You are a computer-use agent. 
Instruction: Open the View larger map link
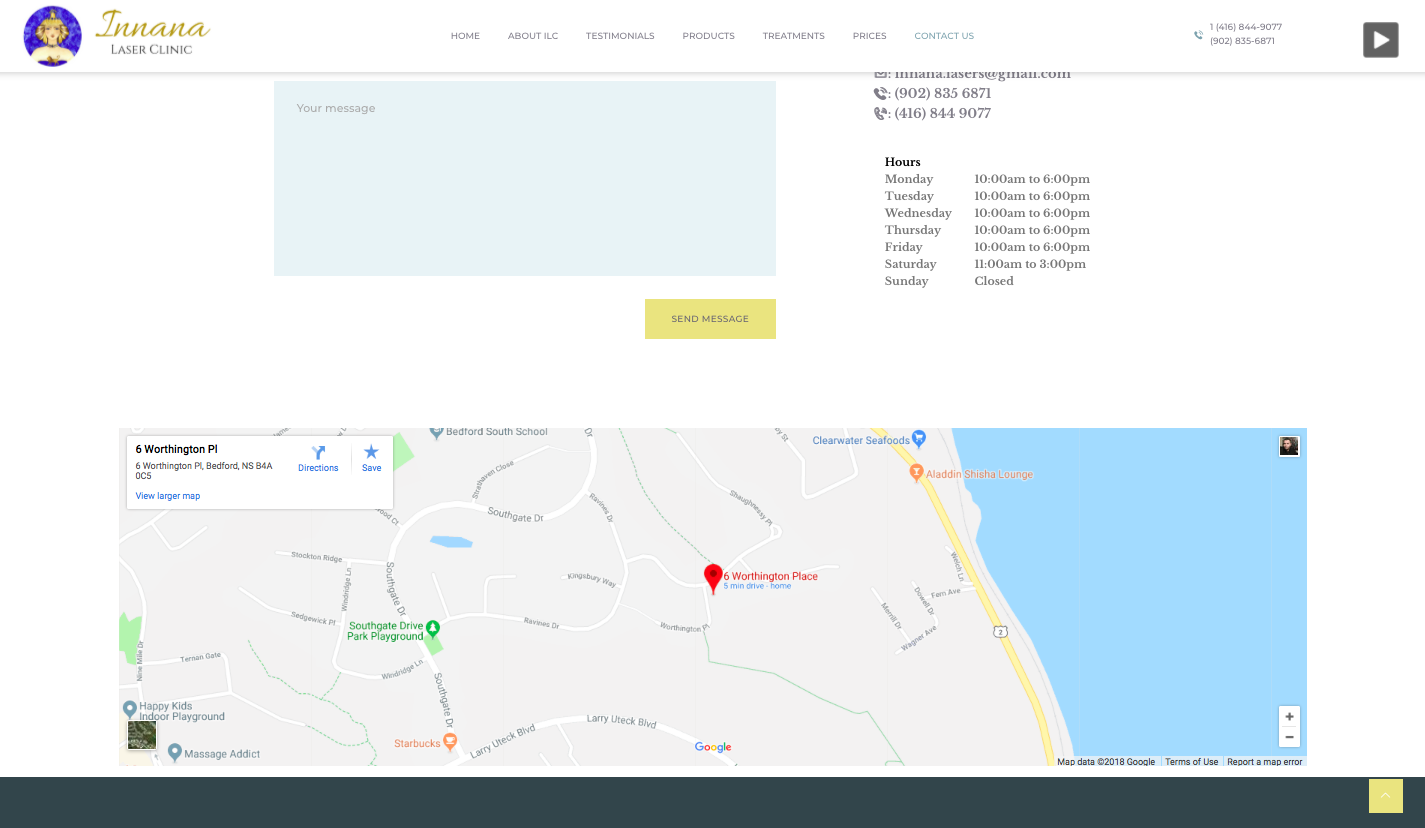168,496
